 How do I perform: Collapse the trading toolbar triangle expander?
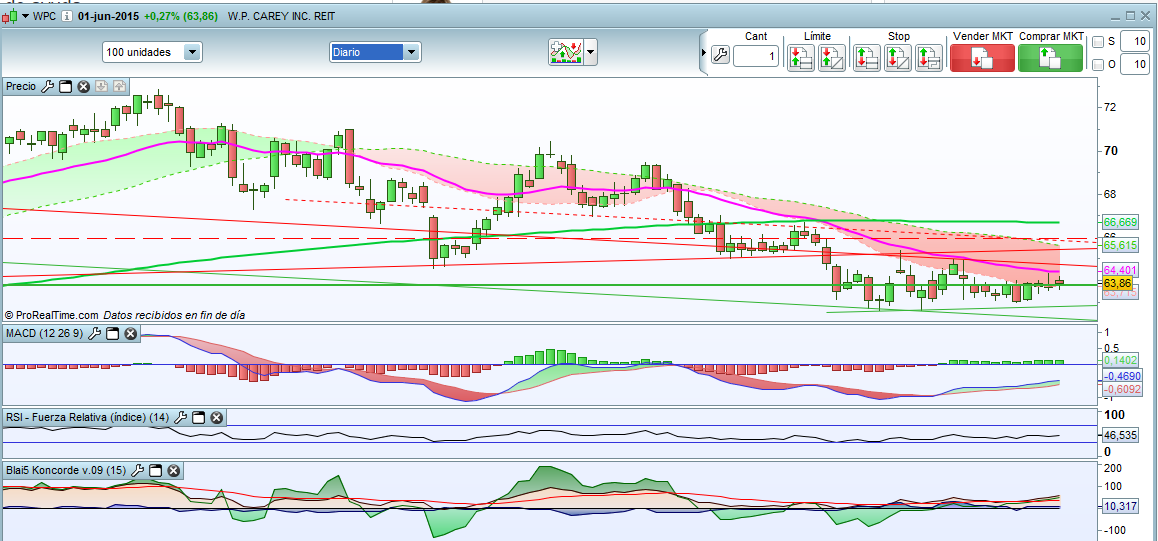(704, 54)
